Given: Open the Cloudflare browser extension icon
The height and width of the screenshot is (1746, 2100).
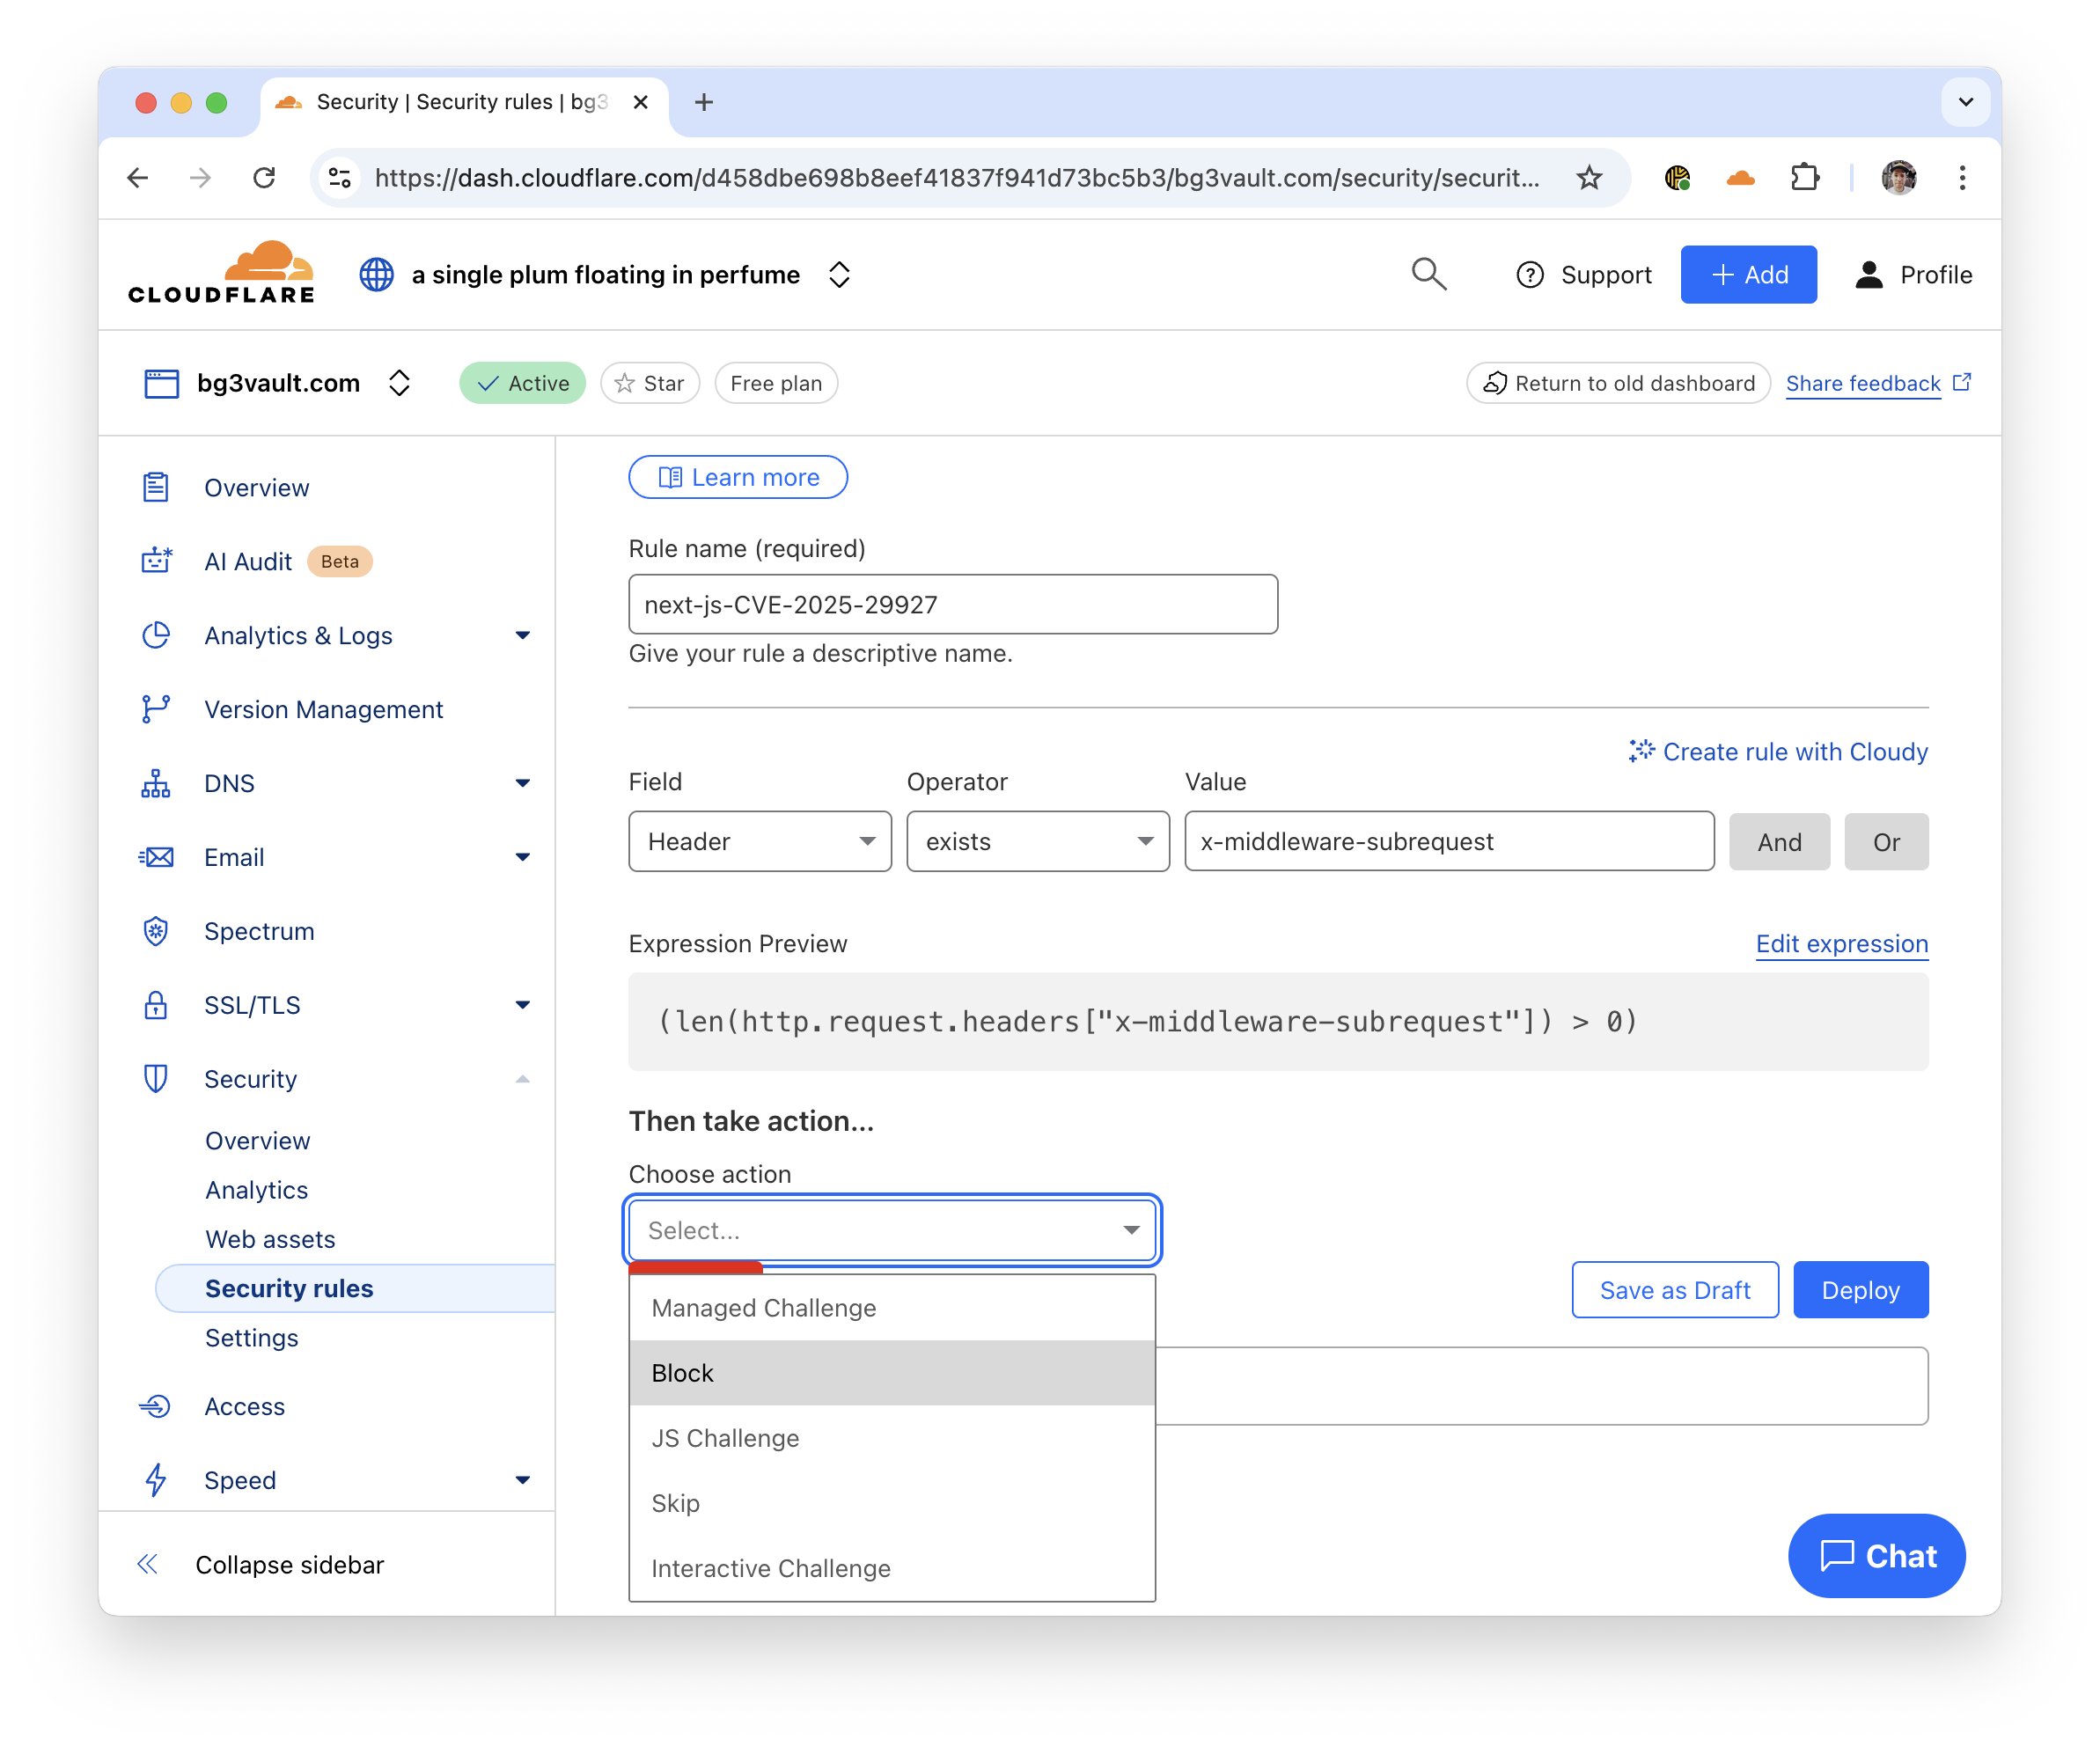Looking at the screenshot, I should pos(1741,178).
